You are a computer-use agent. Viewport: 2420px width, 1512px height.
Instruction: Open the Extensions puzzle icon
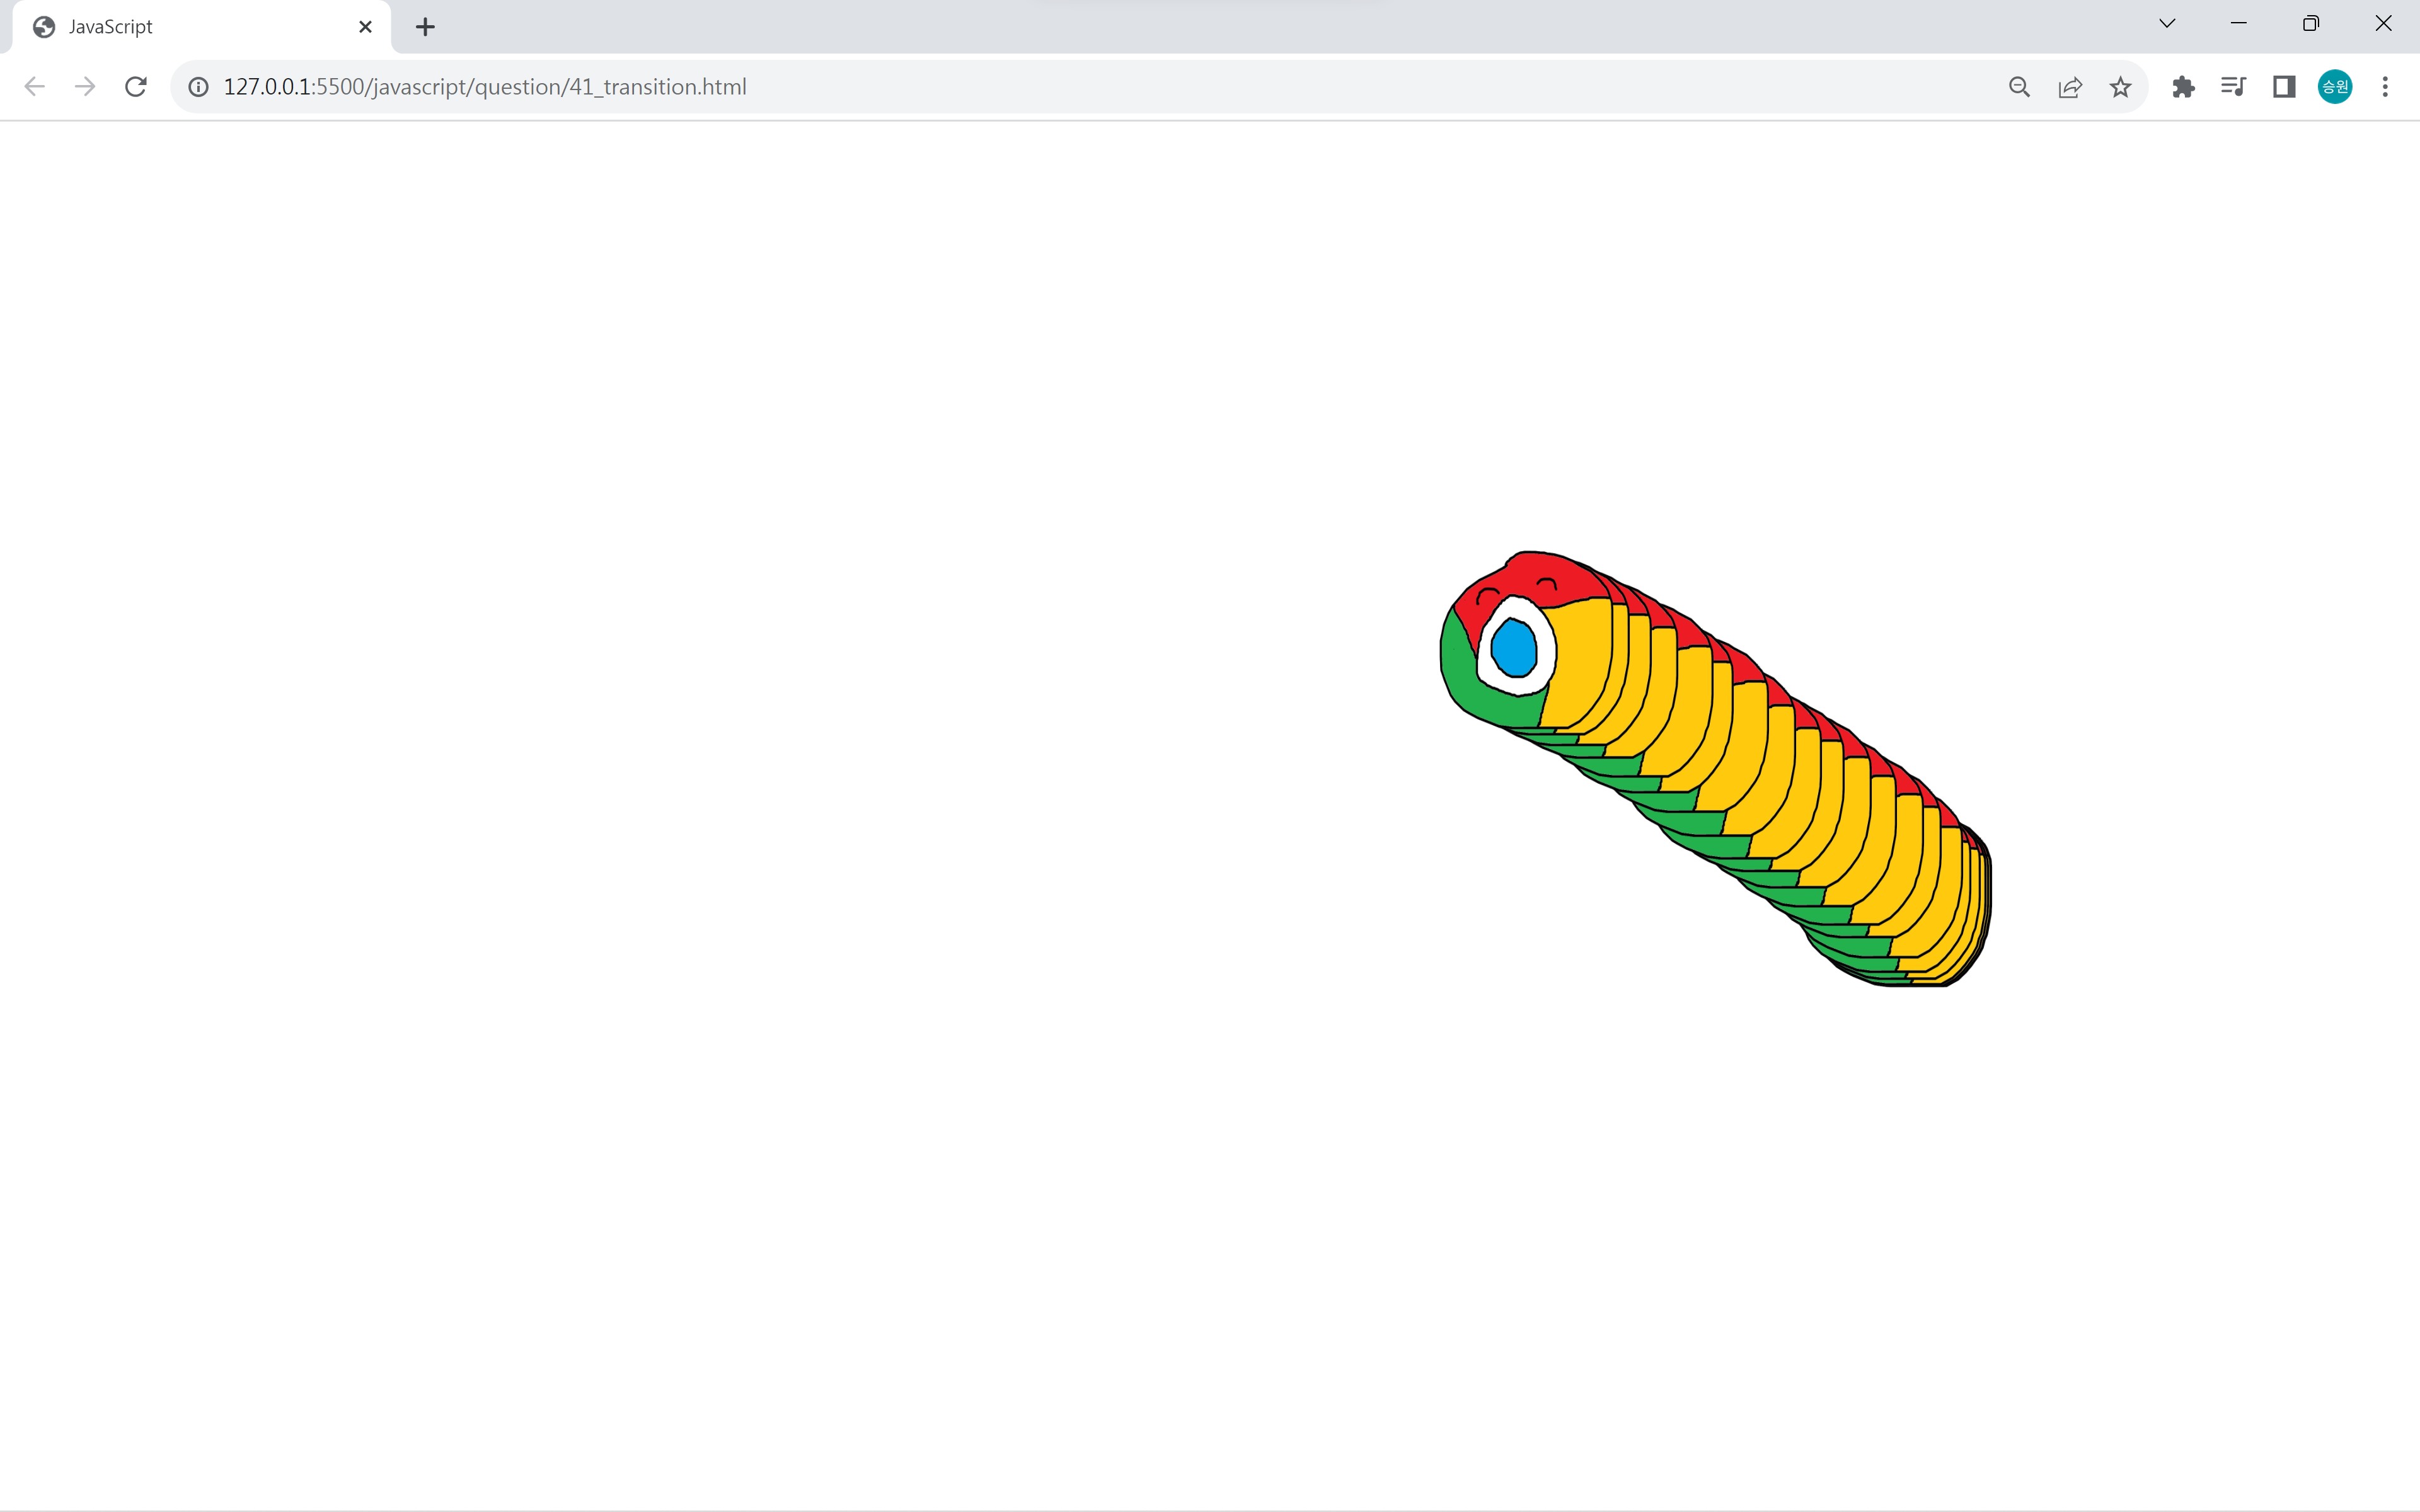[x=2183, y=87]
